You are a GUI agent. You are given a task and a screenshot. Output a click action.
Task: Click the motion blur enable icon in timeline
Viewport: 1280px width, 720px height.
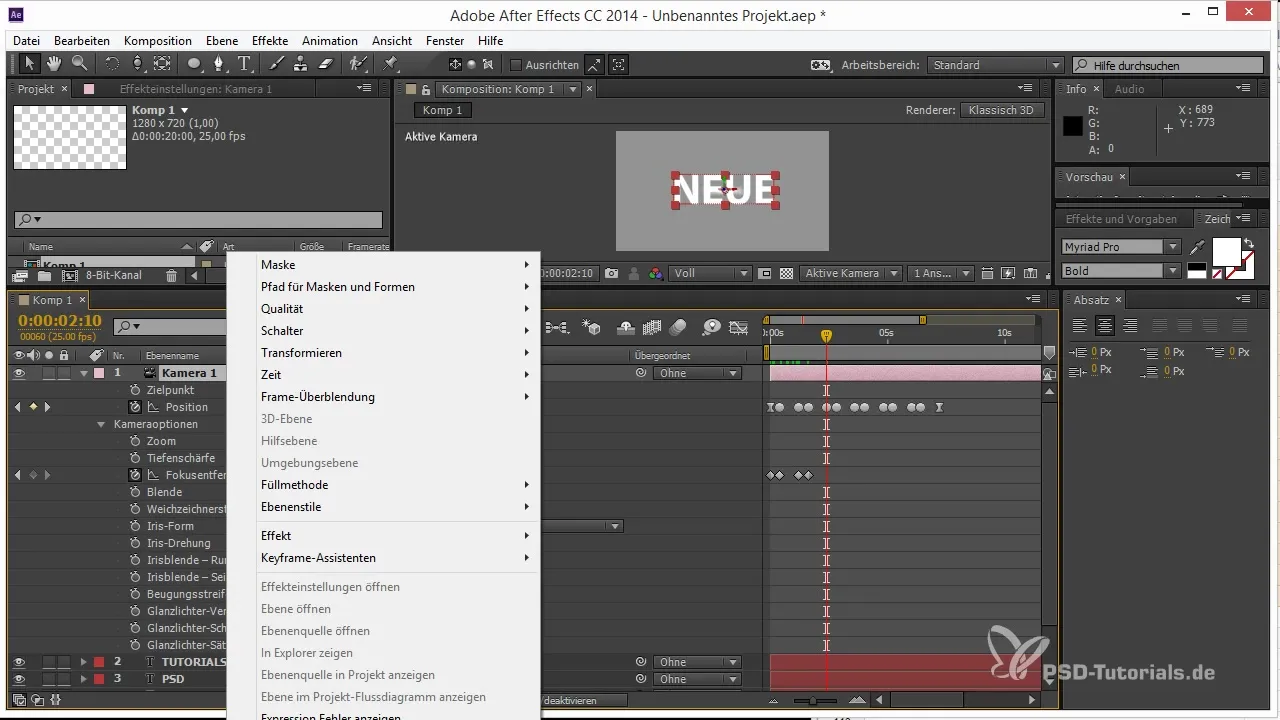(x=679, y=327)
